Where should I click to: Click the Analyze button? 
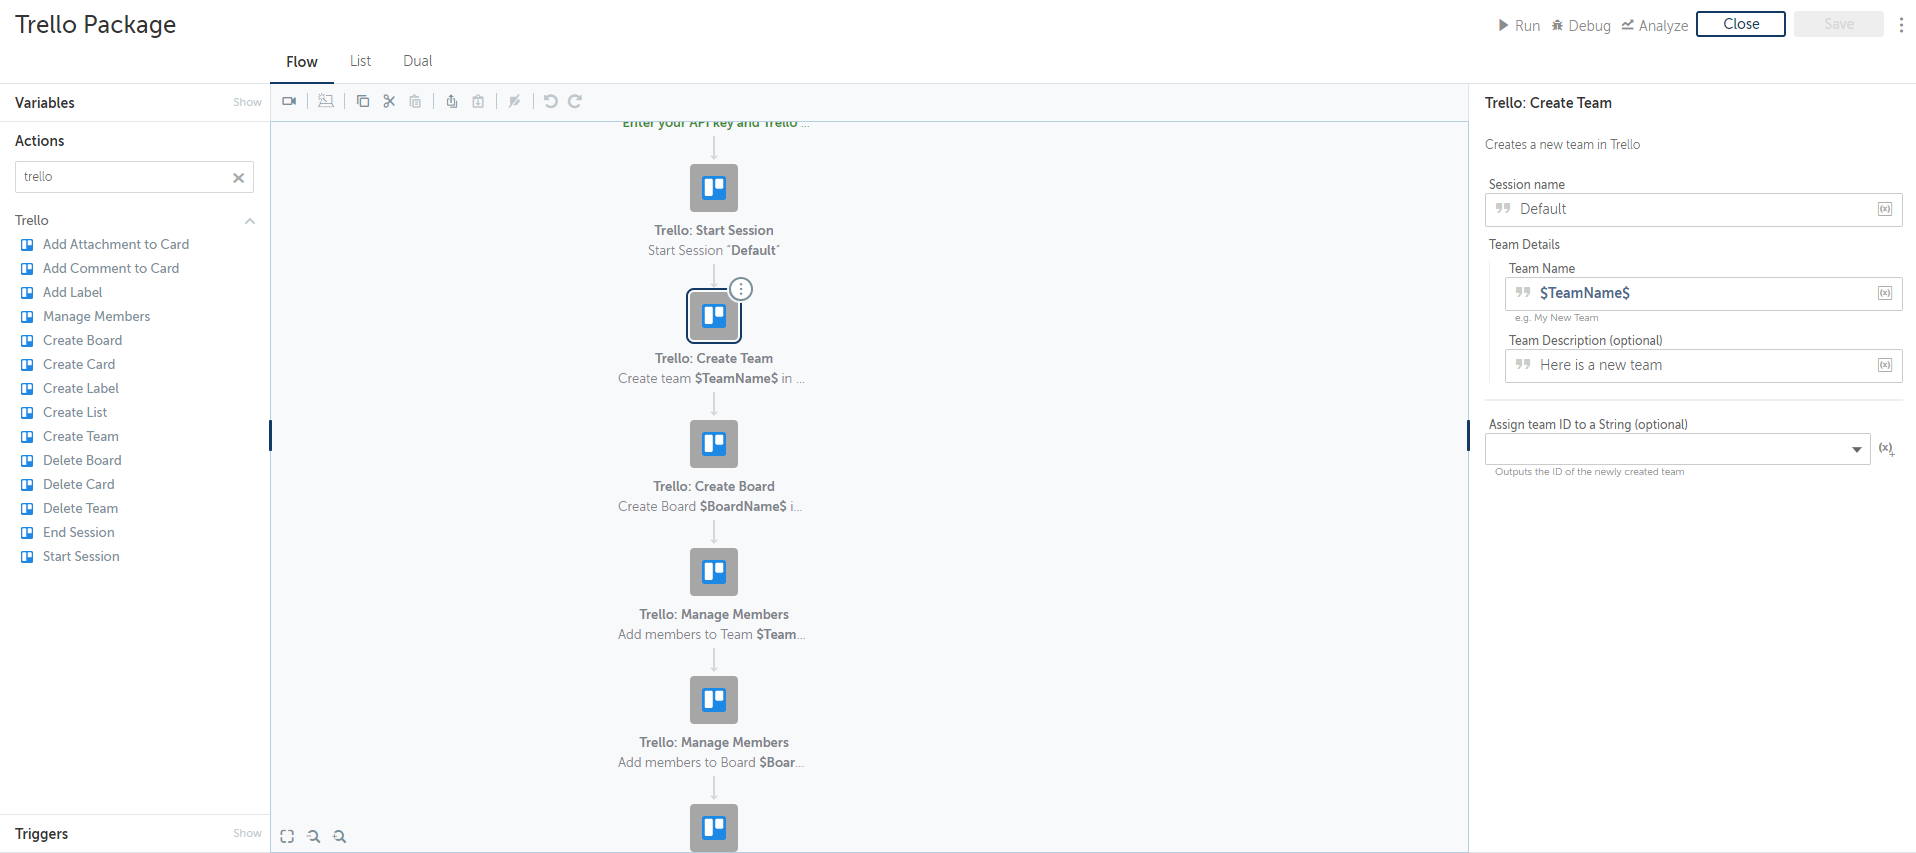[x=1655, y=26]
